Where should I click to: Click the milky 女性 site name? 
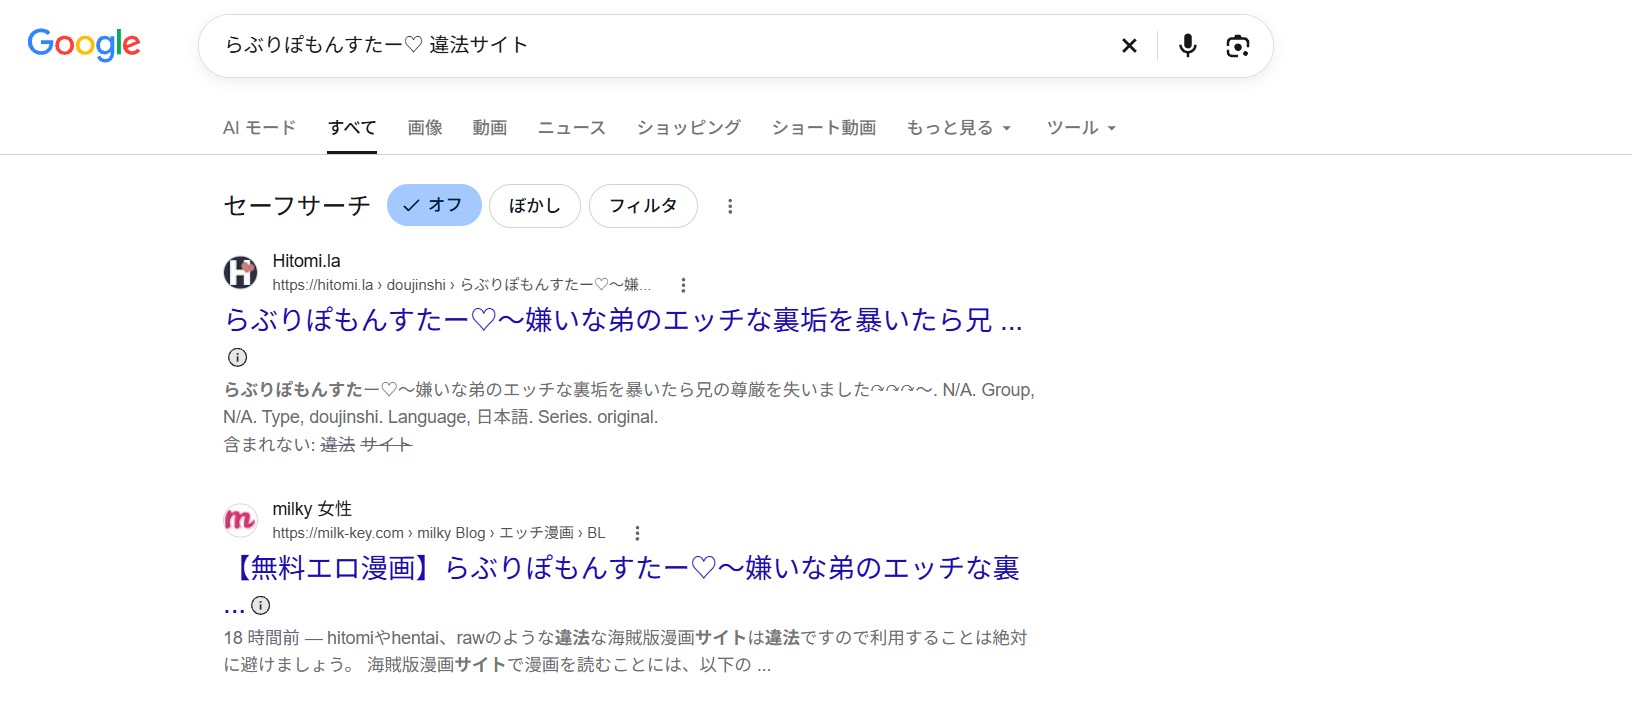point(312,509)
